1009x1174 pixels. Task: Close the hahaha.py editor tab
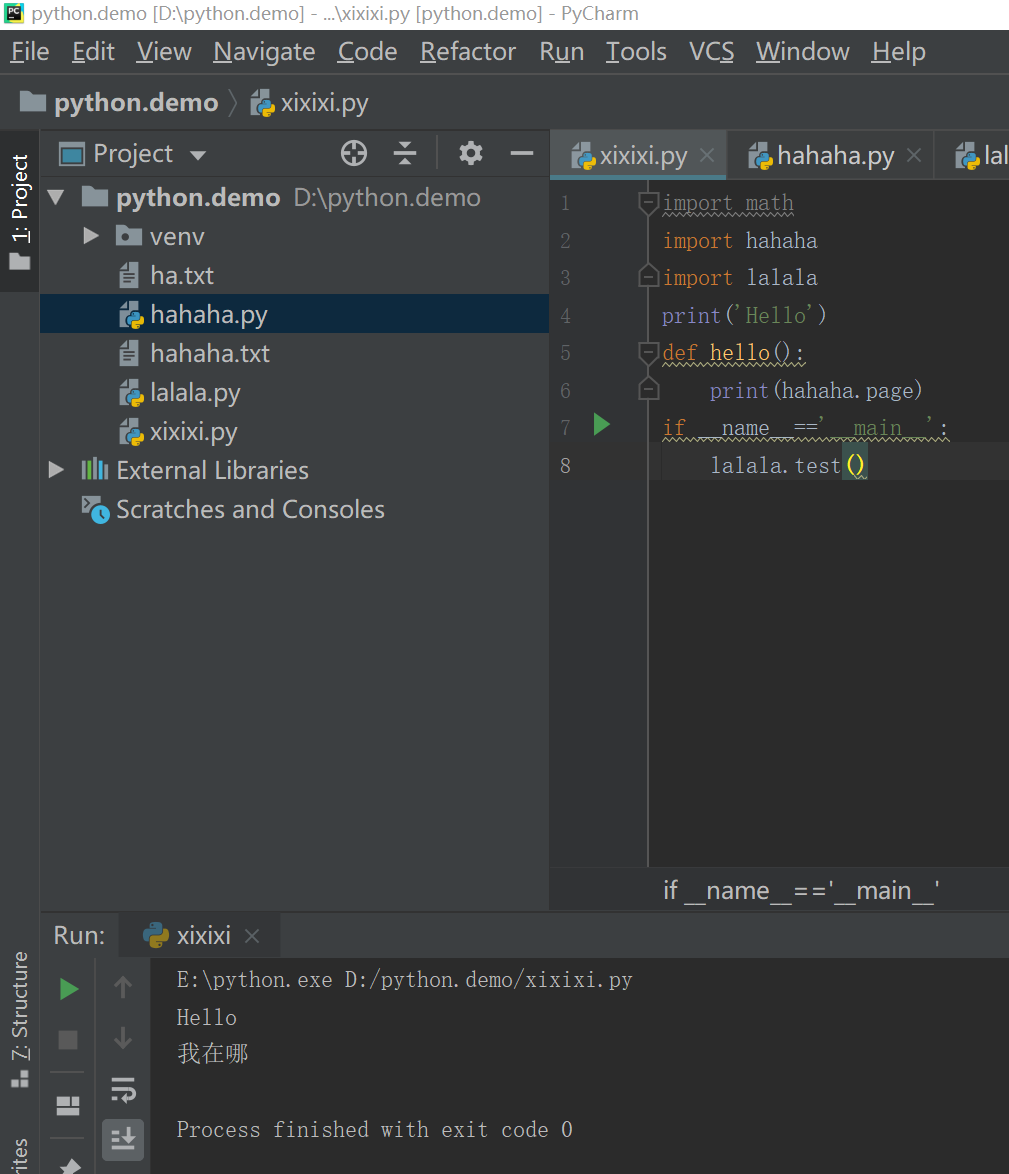point(913,155)
